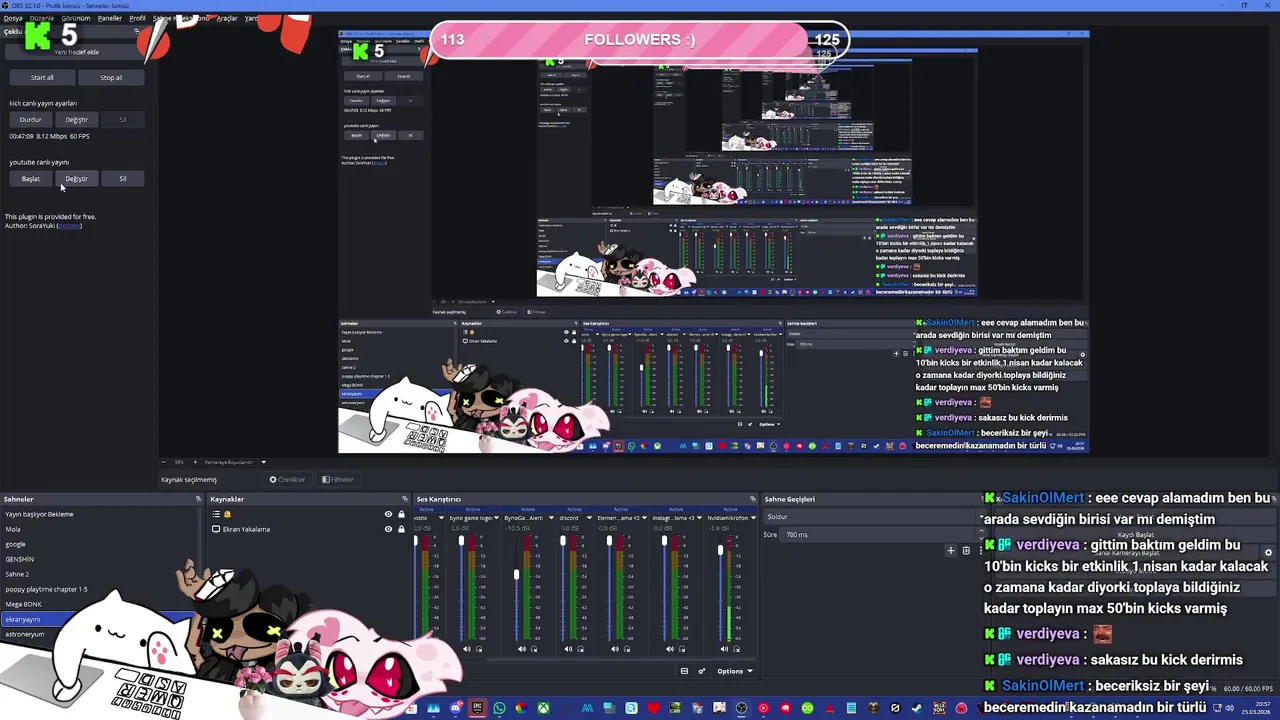Click Durdur under kick canlı yayın ayarları
The width and height of the screenshot is (1280, 720).
pos(31,120)
